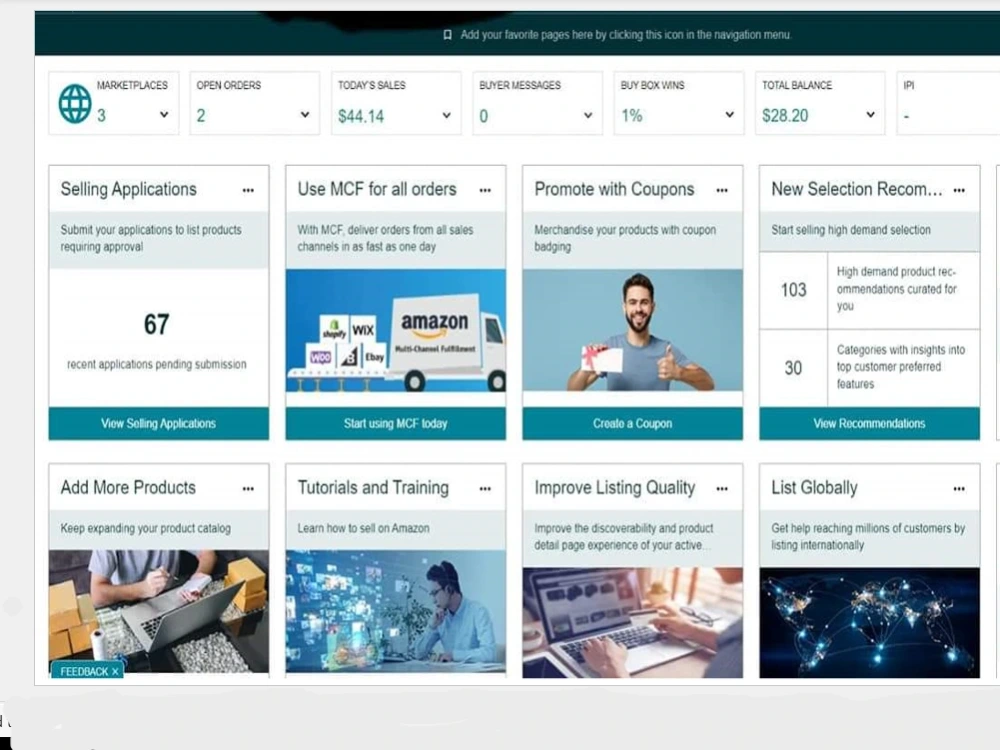Click the Feedback tab label
This screenshot has width=1000, height=750.
click(84, 672)
